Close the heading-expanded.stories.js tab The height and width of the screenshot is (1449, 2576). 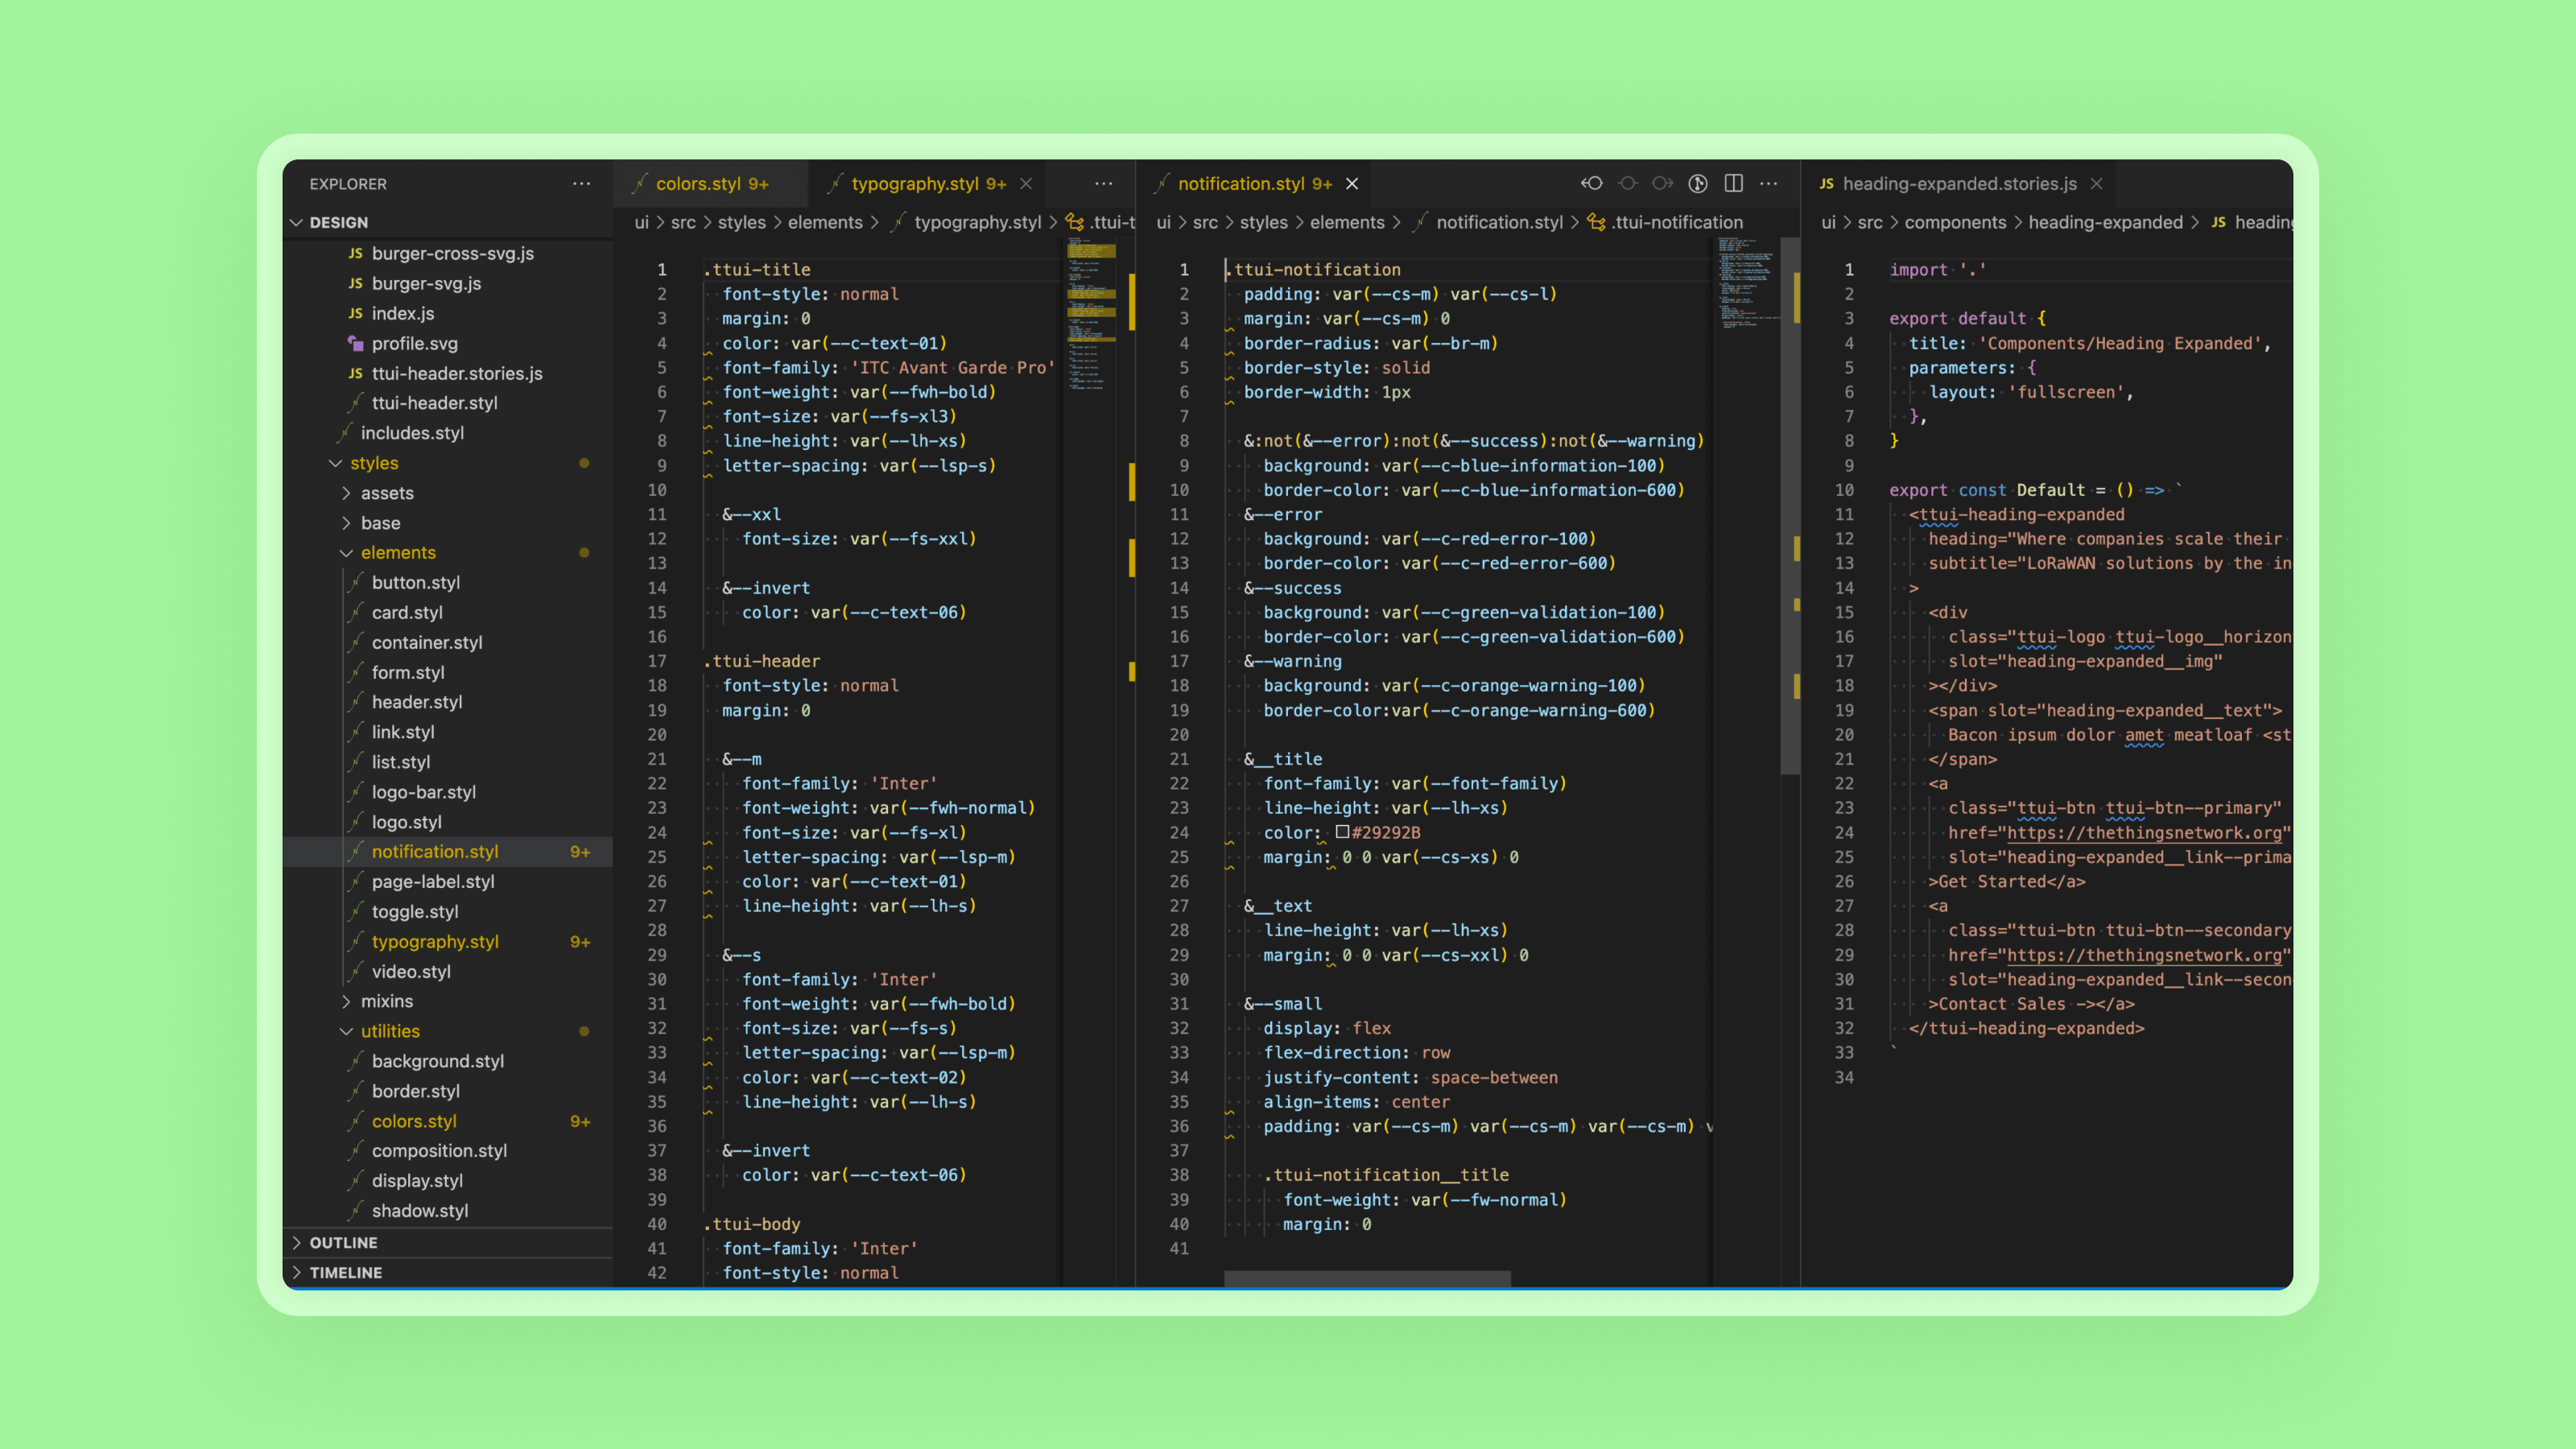(x=2097, y=184)
